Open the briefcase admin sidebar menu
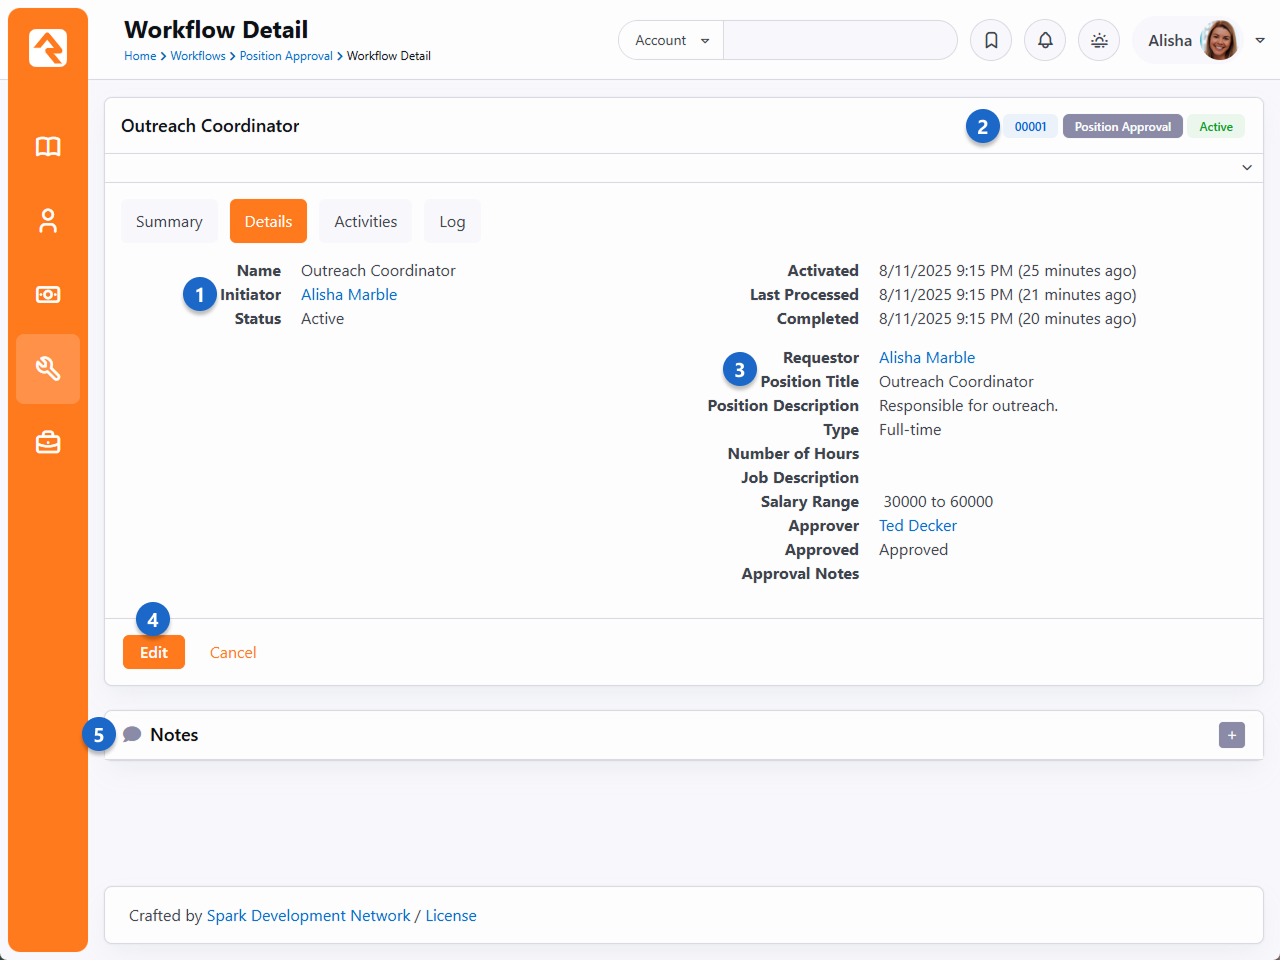Screen dimensions: 1280x960 click(x=48, y=443)
